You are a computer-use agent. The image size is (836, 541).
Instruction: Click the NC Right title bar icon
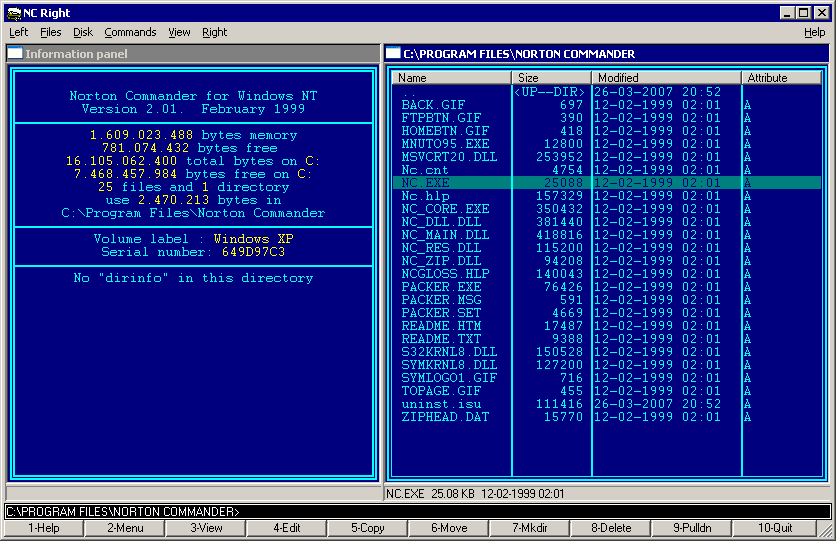click(x=12, y=12)
